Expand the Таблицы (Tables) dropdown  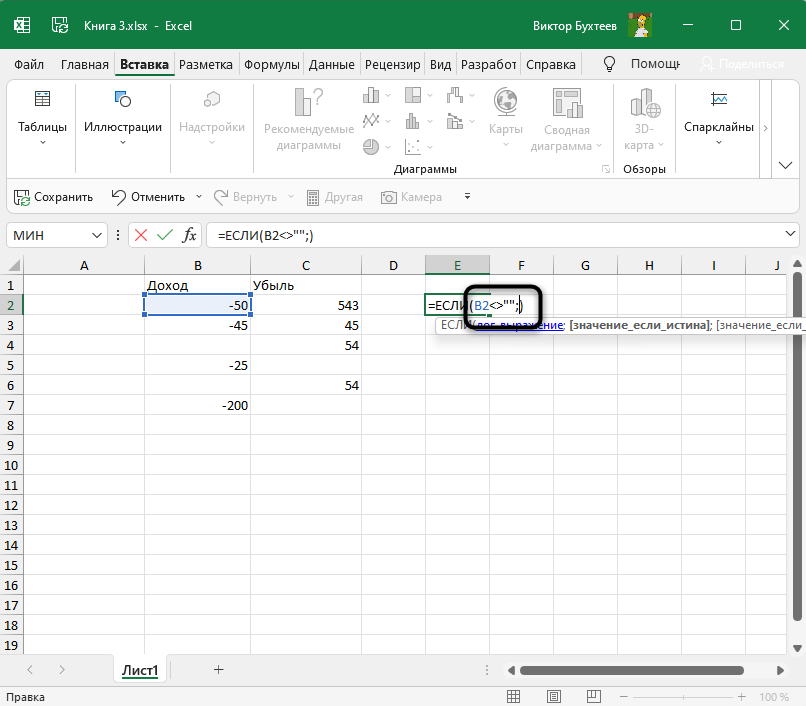(42, 143)
